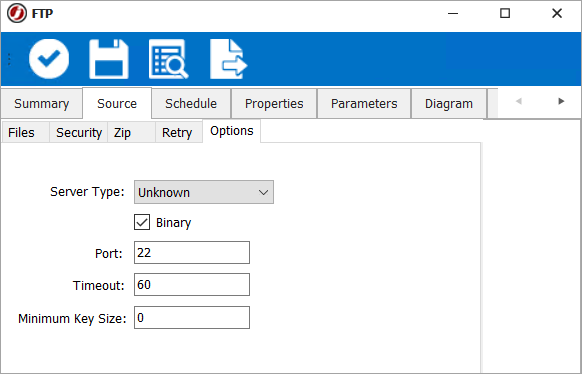Open the Diagram tab
Image resolution: width=582 pixels, height=374 pixels.
[x=449, y=104]
